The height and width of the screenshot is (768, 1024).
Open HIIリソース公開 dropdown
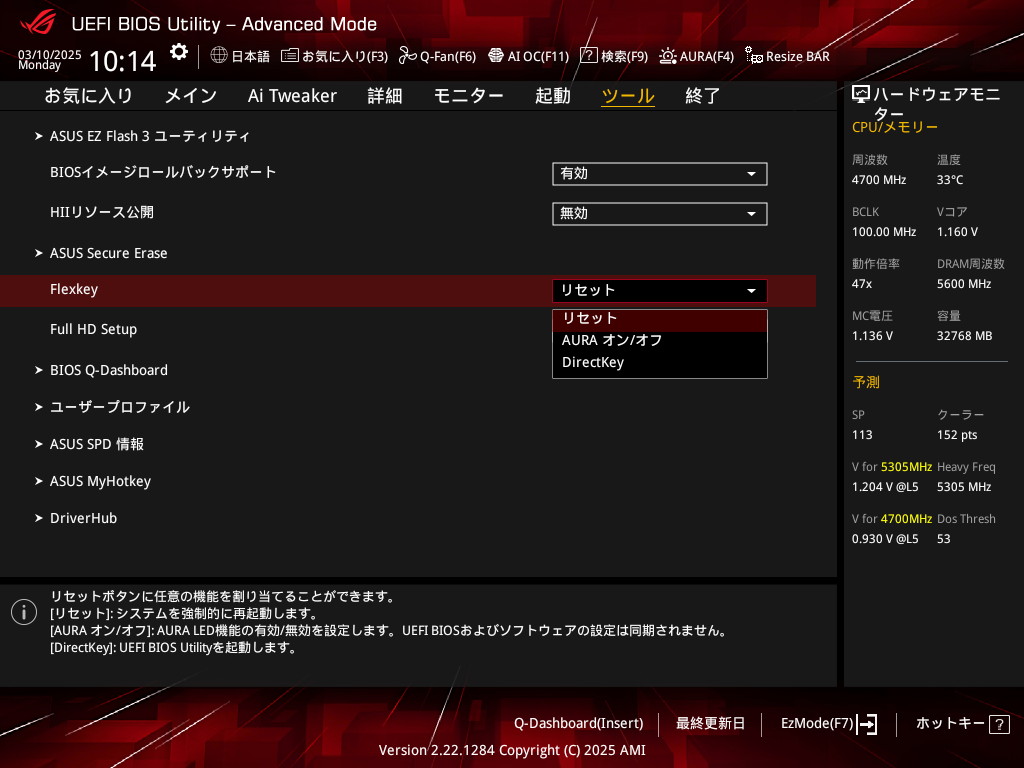pos(660,214)
